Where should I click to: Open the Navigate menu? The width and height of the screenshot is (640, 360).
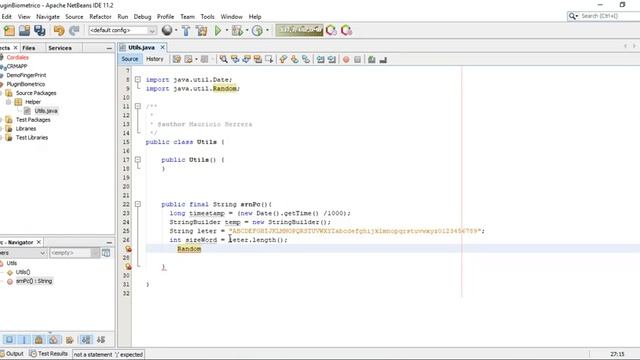click(x=48, y=17)
